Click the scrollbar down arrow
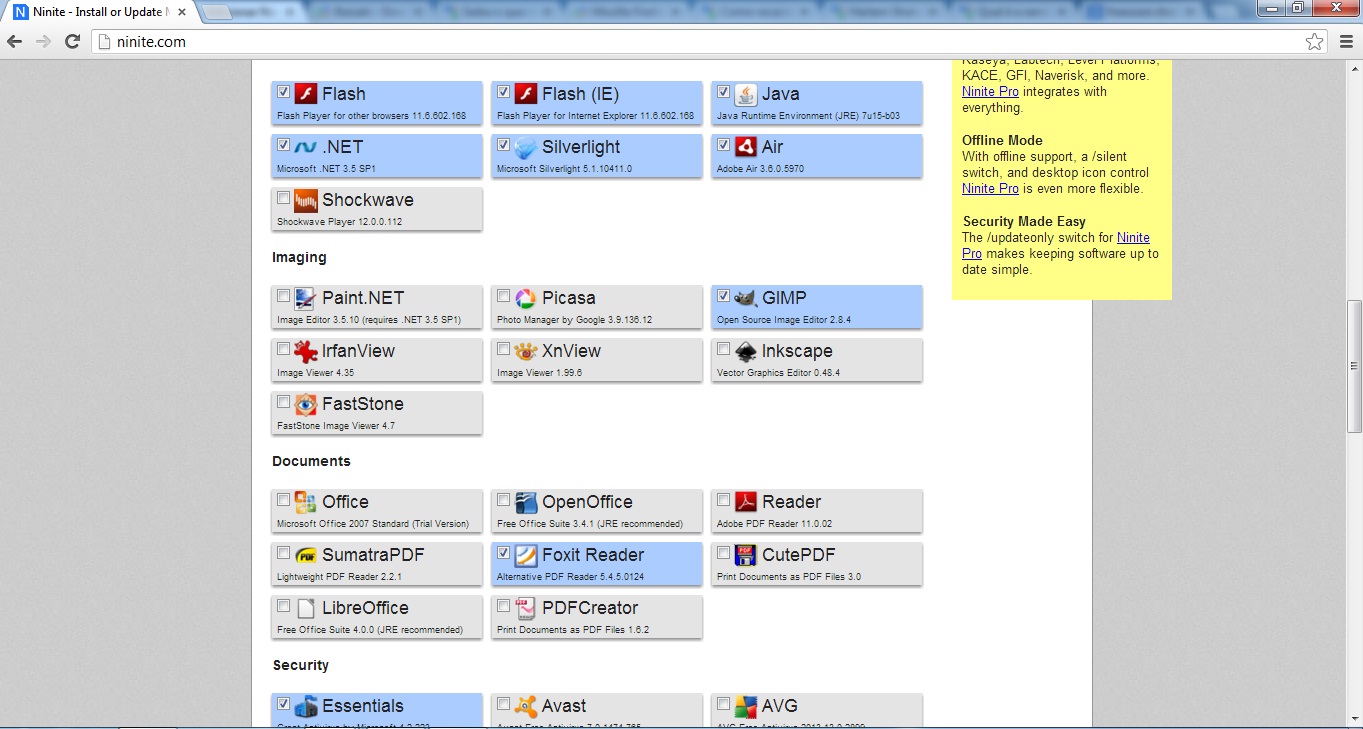The image size is (1363, 729). pos(1354,720)
